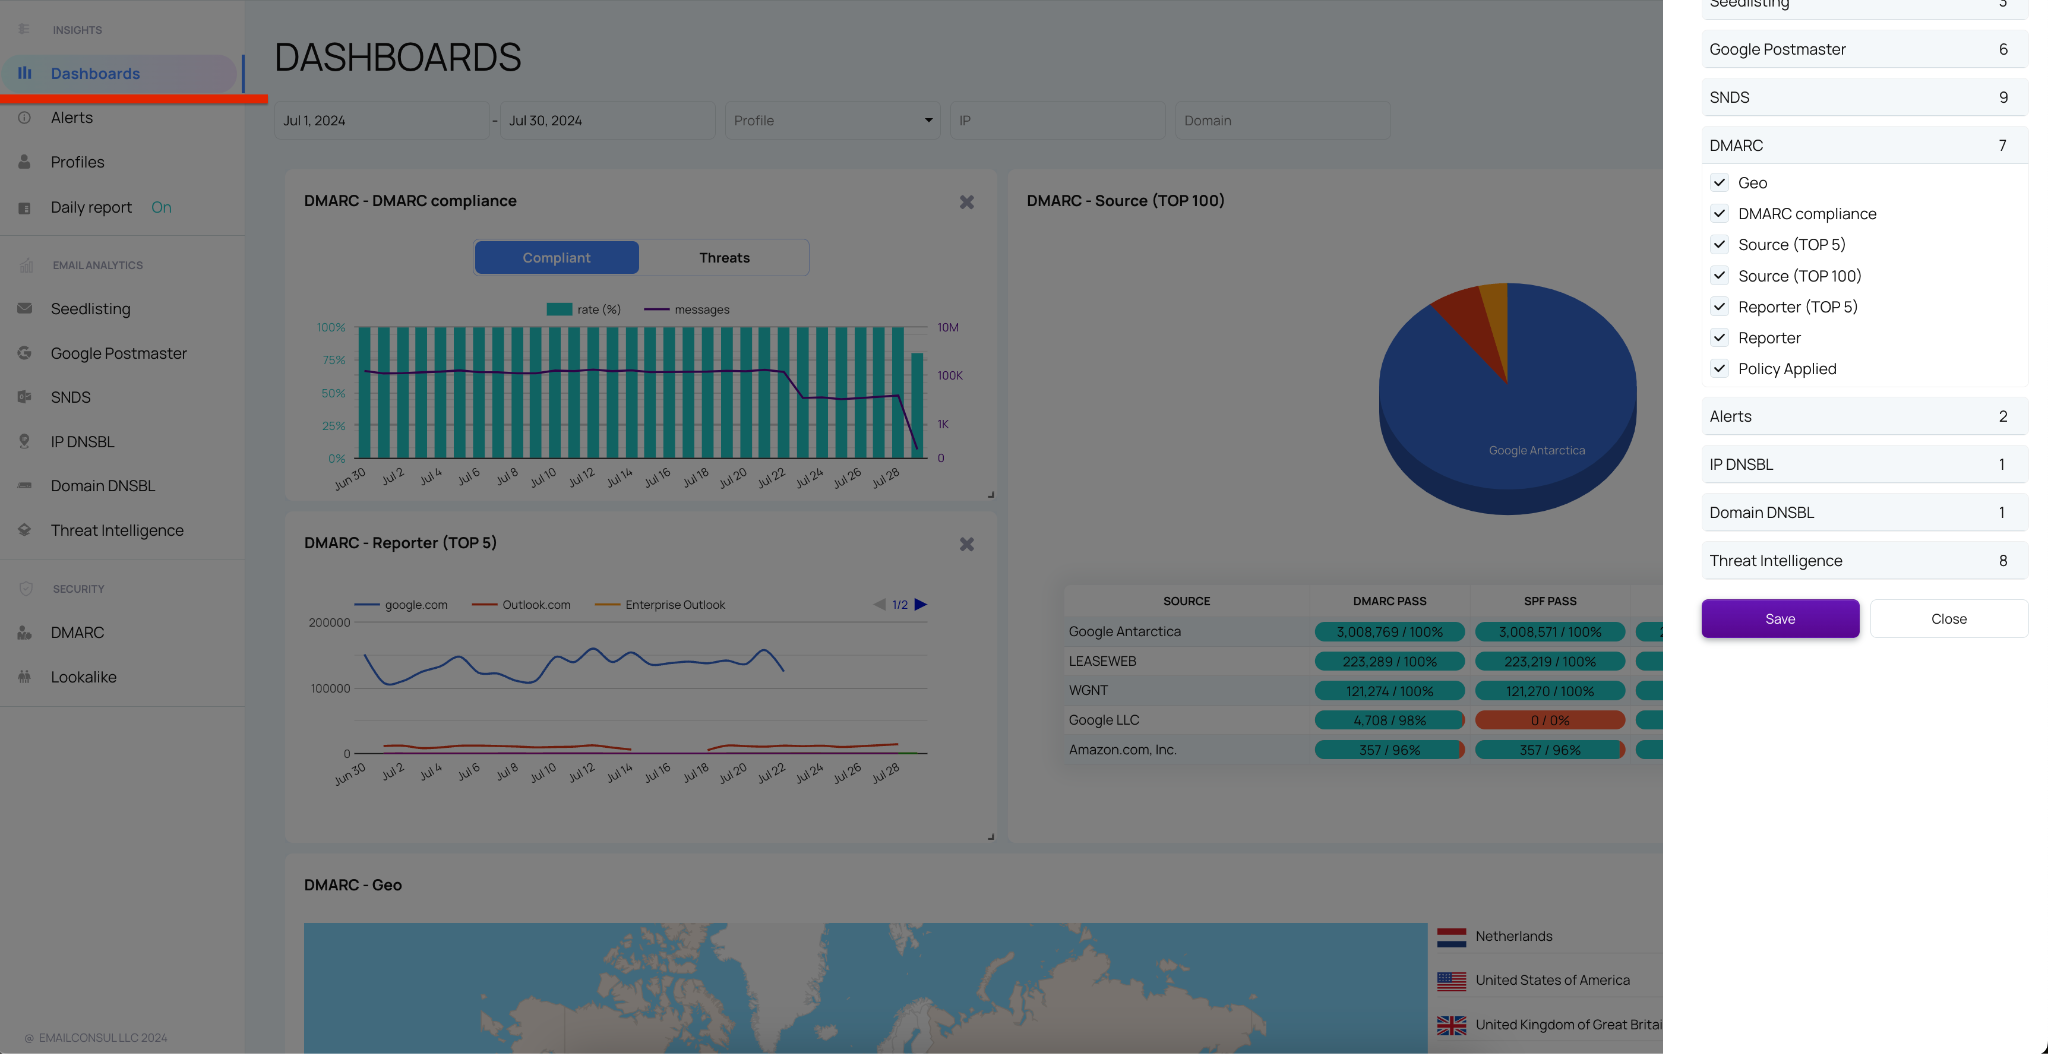Click the Lookalike icon
Image resolution: width=2048 pixels, height=1054 pixels.
click(25, 677)
